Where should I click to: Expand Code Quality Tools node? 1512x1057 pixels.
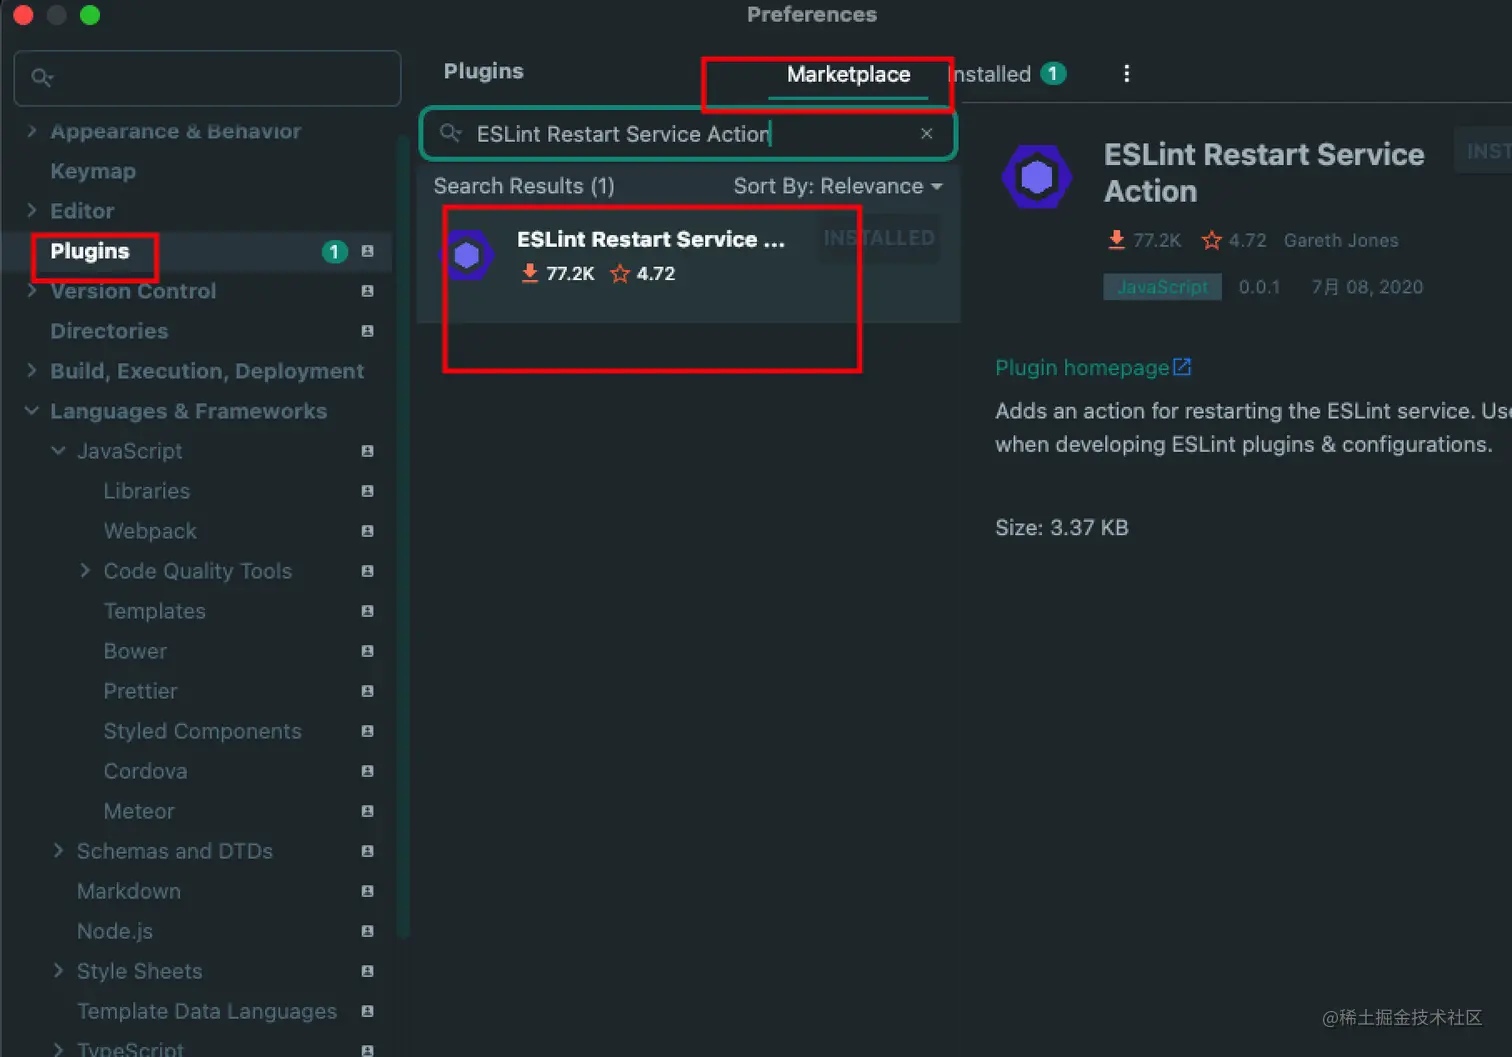pos(85,571)
